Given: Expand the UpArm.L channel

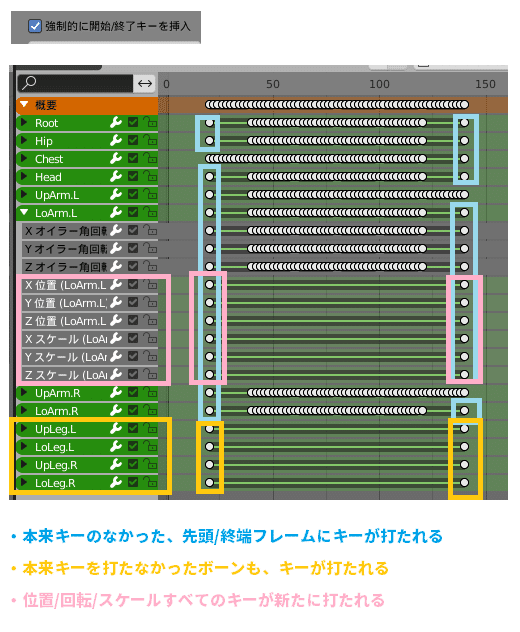Looking at the screenshot, I should 24,194.
